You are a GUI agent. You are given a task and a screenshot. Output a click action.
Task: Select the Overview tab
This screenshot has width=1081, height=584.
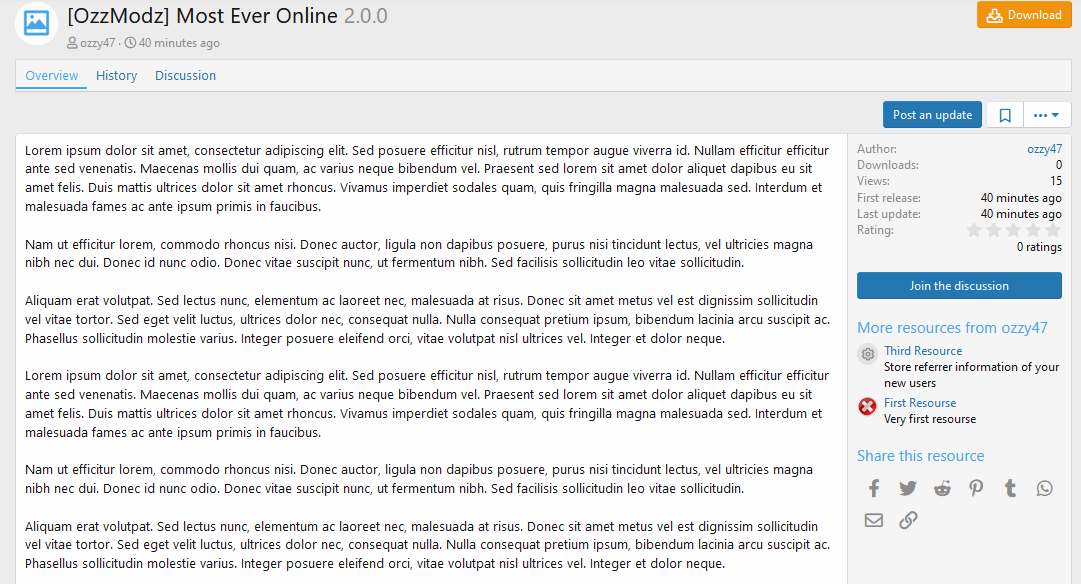[x=52, y=76]
